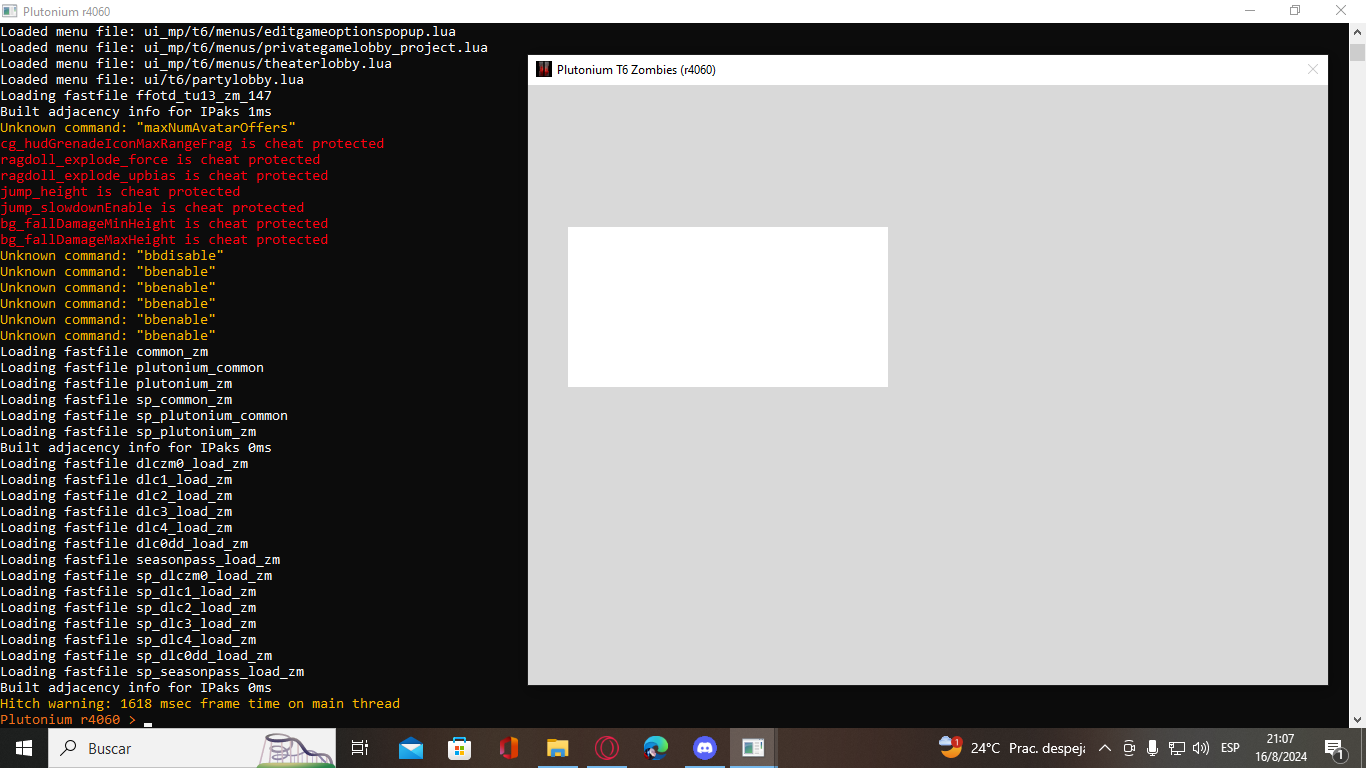
Task: Click "Loading fastfile sp_seasonpass_load_zm" line
Action: tap(152, 672)
